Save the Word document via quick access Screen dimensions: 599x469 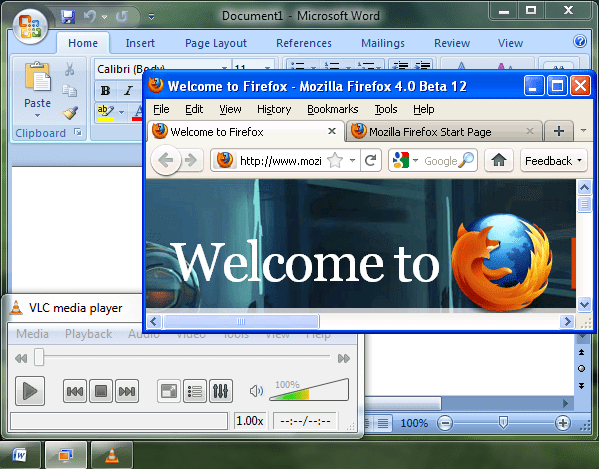point(68,16)
